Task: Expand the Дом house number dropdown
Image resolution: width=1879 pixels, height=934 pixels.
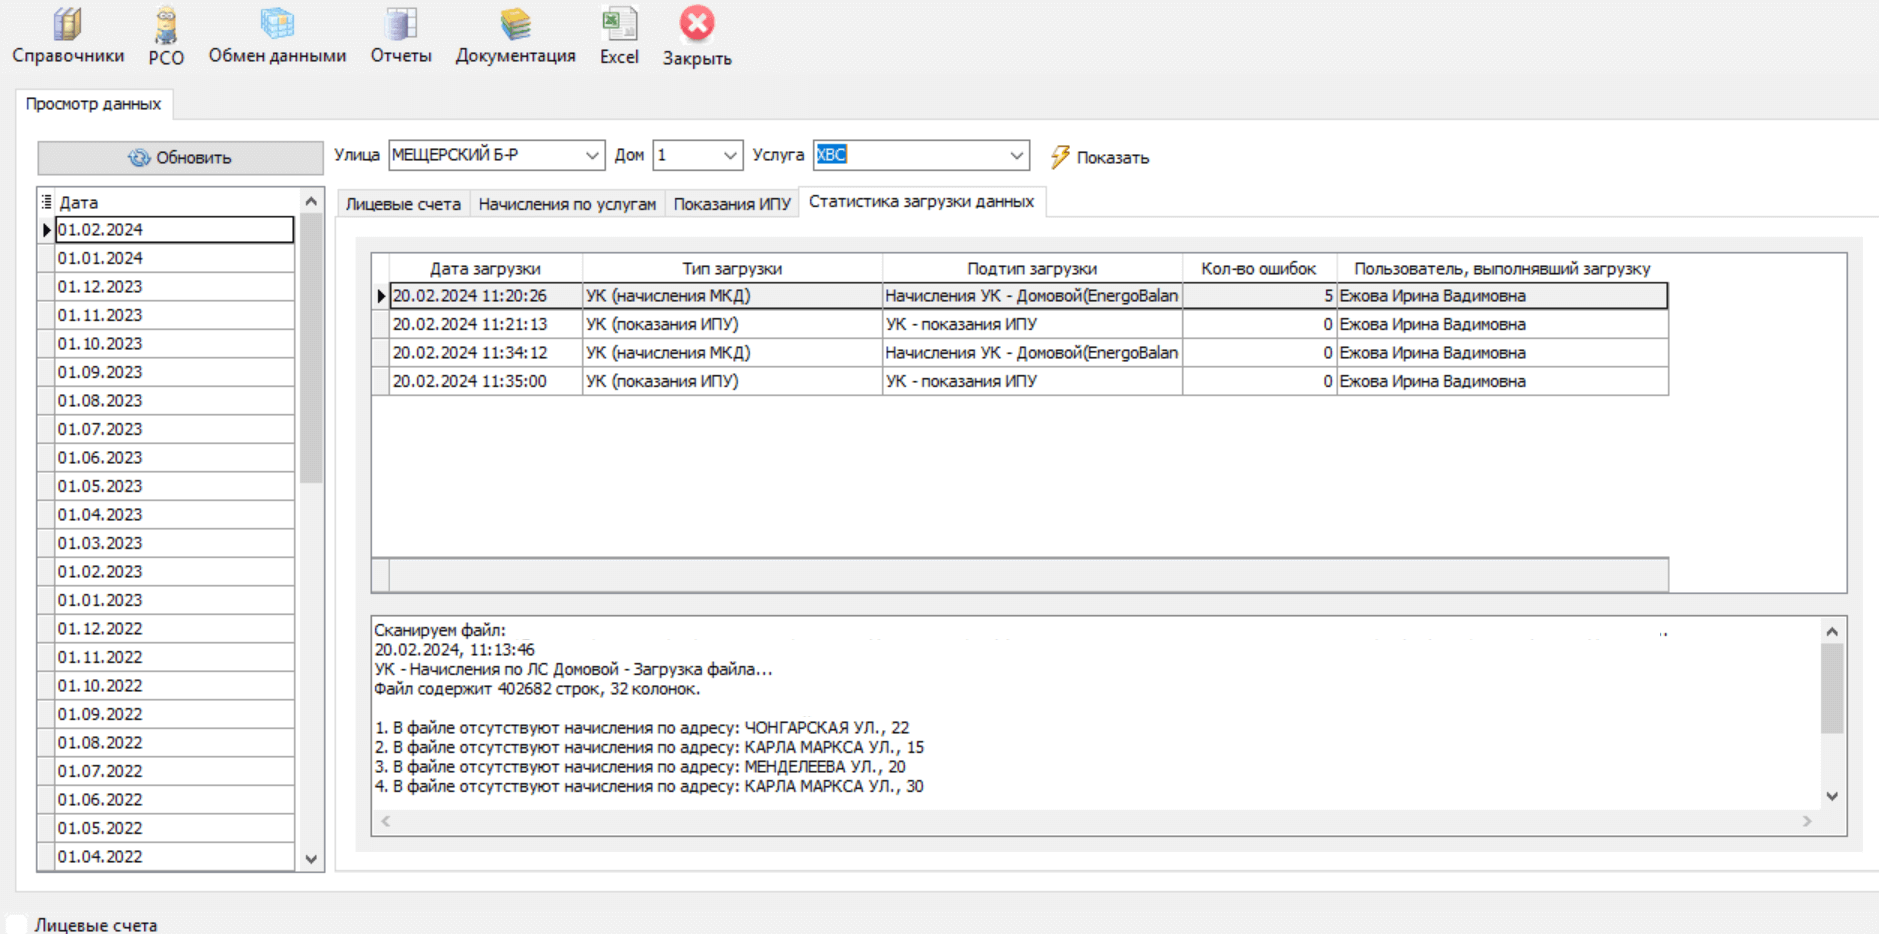Action: click(729, 155)
